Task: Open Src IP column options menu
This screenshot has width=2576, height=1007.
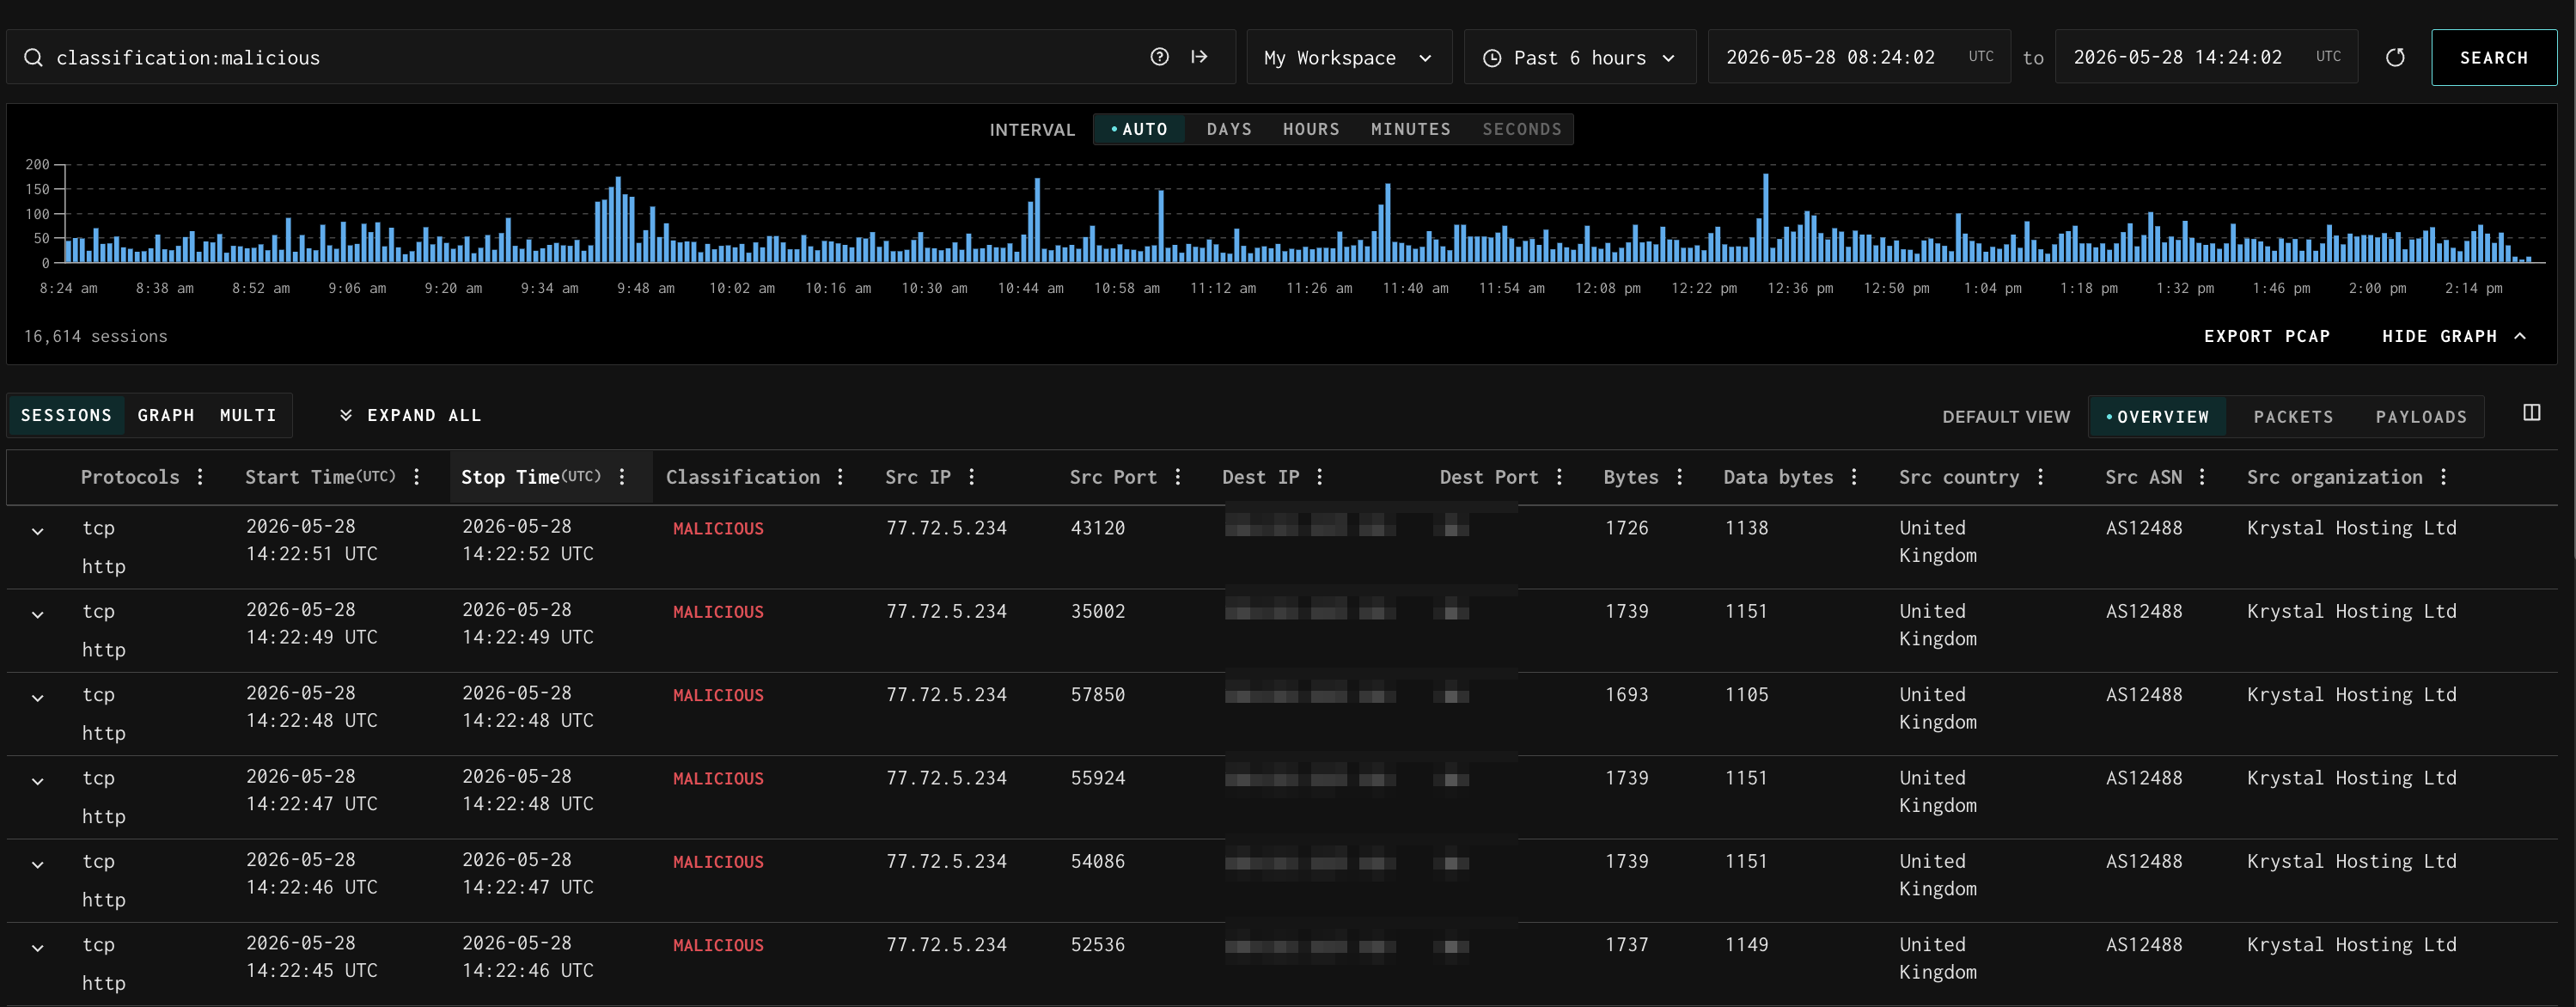Action: (x=971, y=477)
